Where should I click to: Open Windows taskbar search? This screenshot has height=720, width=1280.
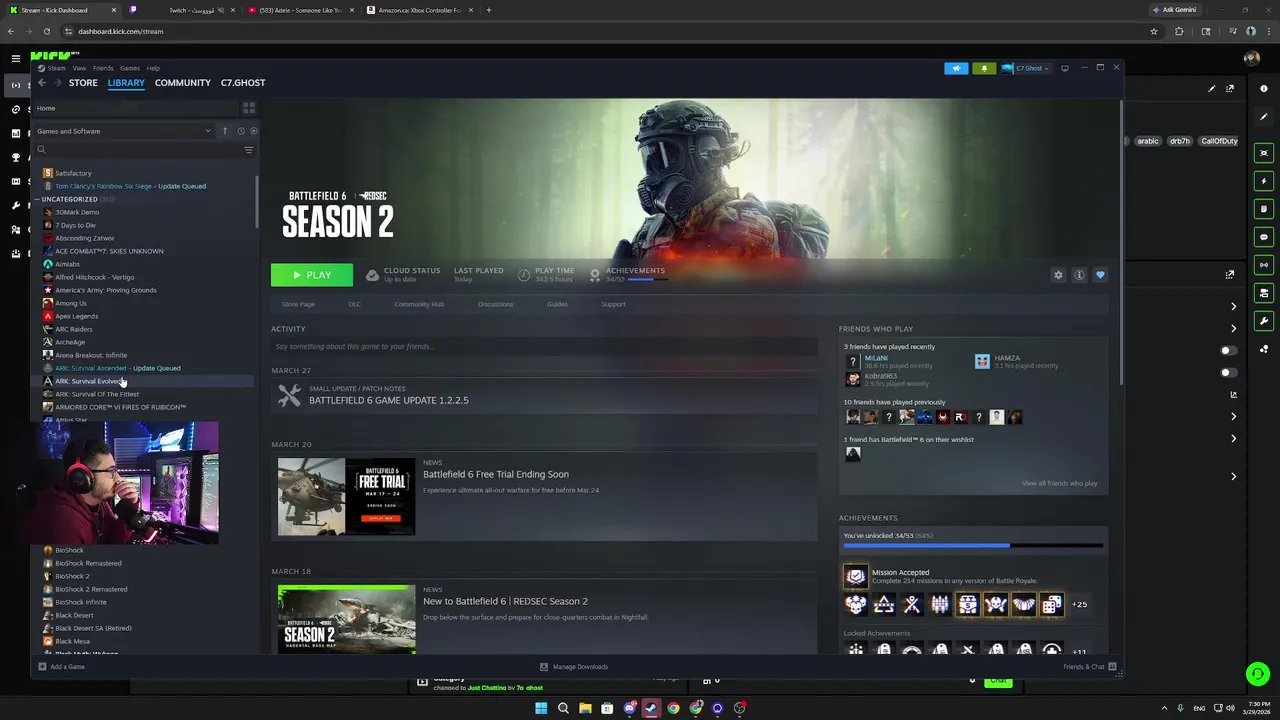point(563,708)
